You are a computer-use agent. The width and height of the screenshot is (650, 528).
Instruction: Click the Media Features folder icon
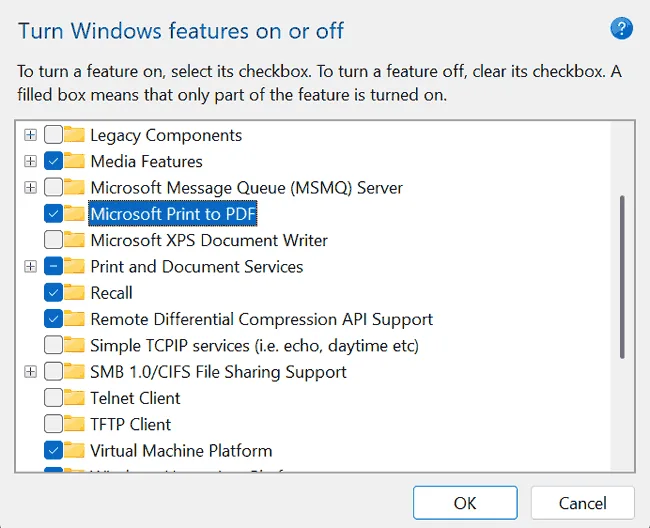point(75,161)
